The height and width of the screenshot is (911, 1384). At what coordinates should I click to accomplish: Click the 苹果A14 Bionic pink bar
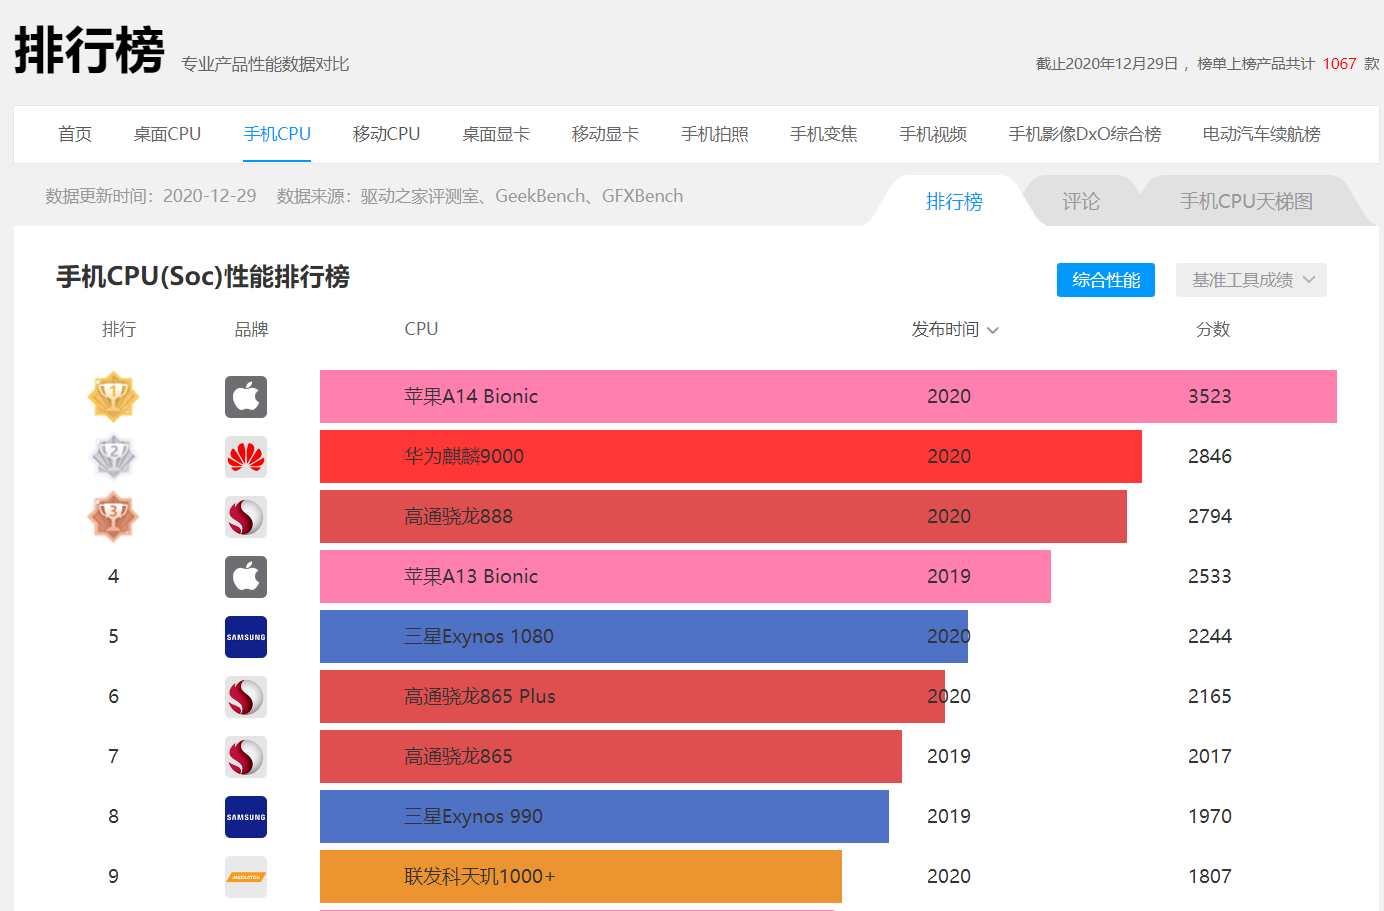pyautogui.click(x=828, y=397)
